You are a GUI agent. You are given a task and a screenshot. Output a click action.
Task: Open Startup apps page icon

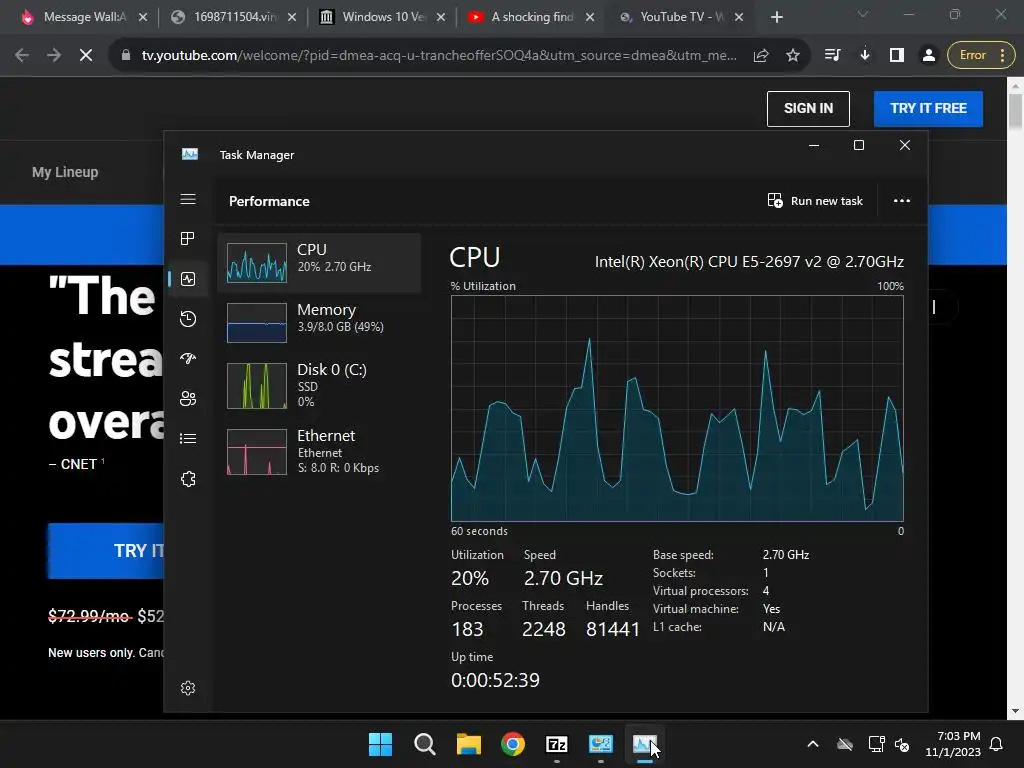188,359
